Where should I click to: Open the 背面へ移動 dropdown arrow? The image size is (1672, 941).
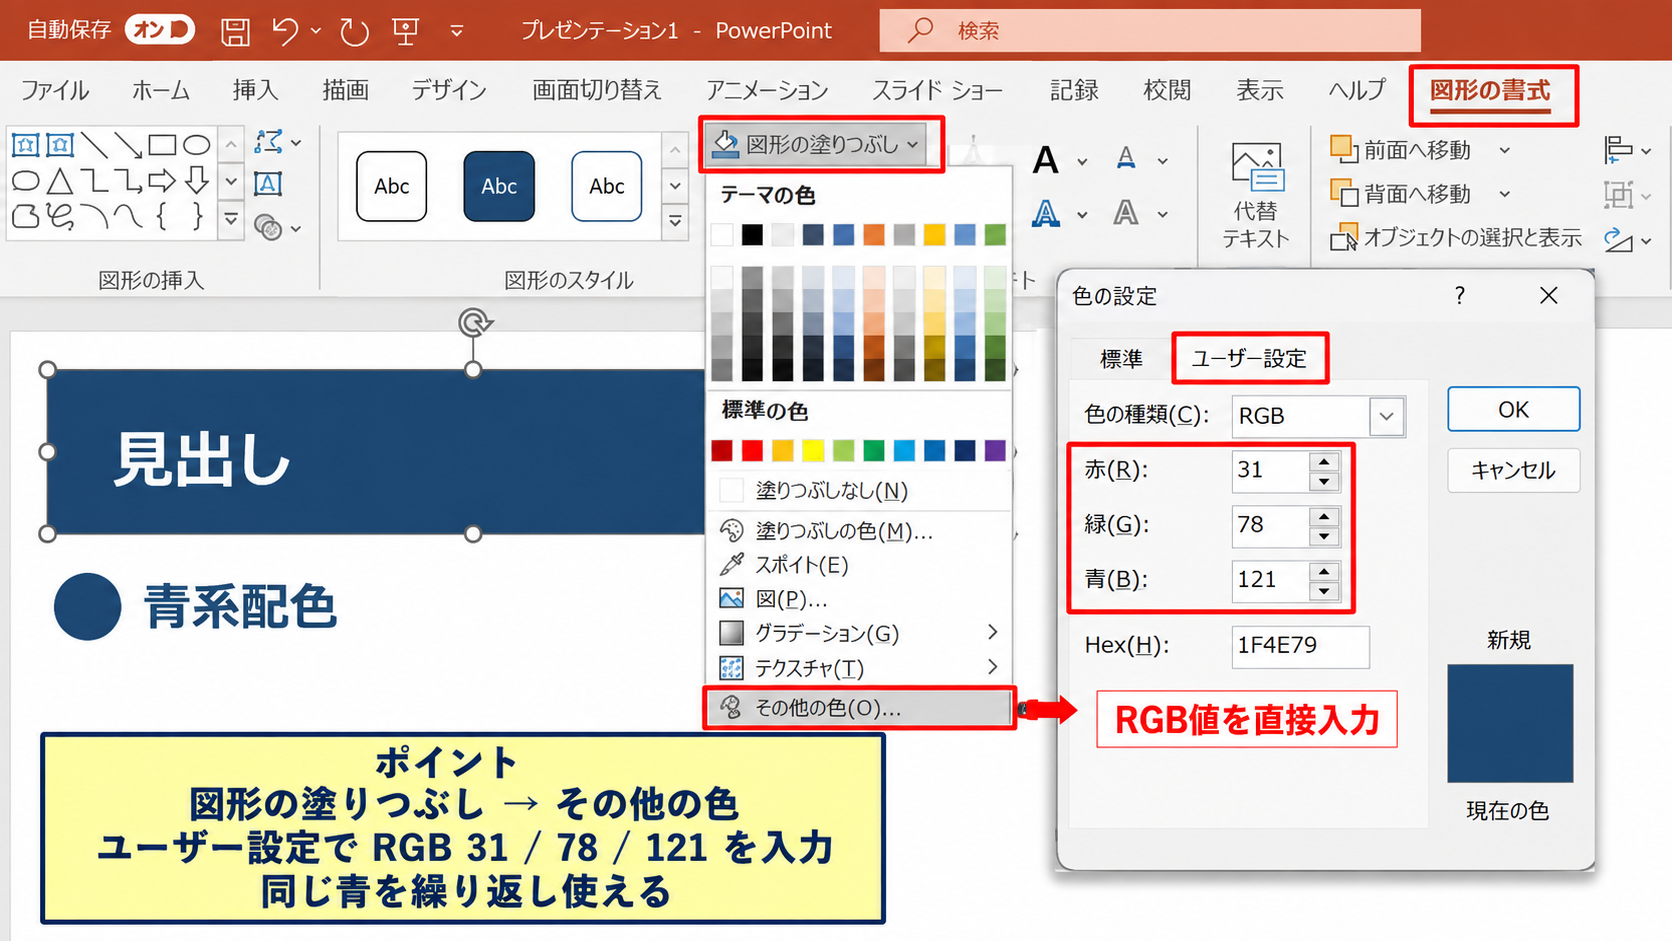(x=1505, y=194)
